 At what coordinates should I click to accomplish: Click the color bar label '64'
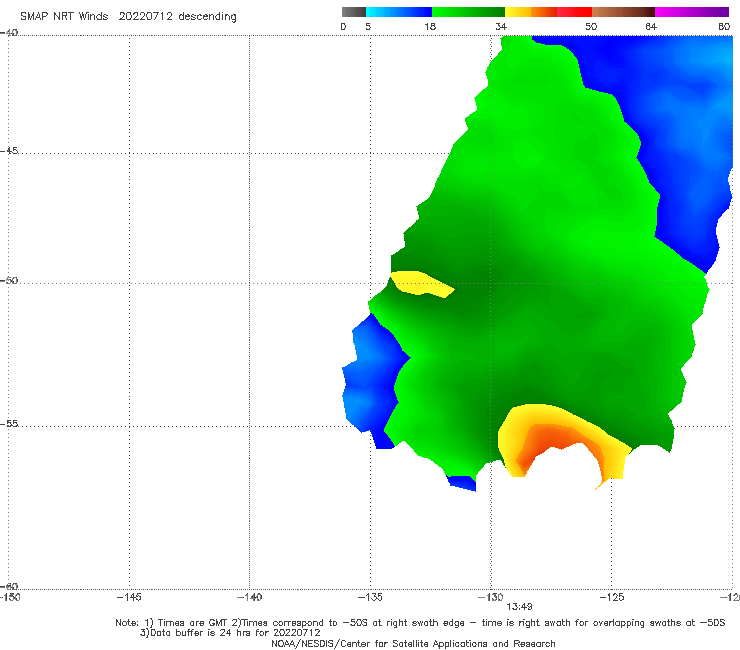[x=651, y=26]
